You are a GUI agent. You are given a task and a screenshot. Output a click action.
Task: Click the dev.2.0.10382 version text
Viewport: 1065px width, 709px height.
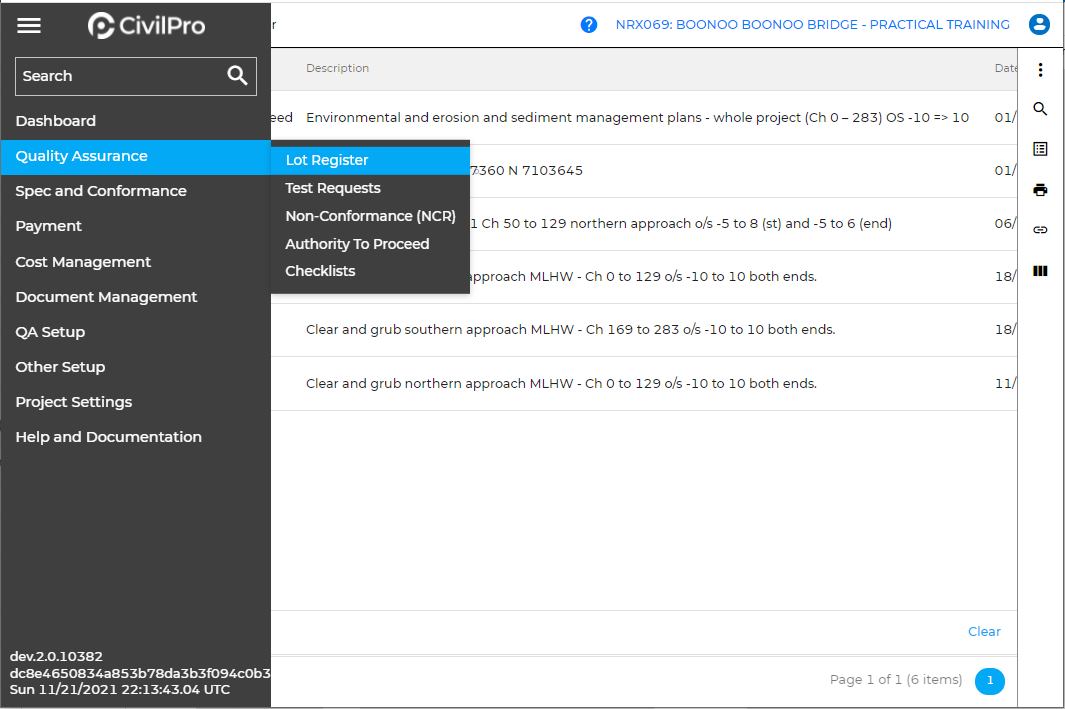[x=56, y=657]
